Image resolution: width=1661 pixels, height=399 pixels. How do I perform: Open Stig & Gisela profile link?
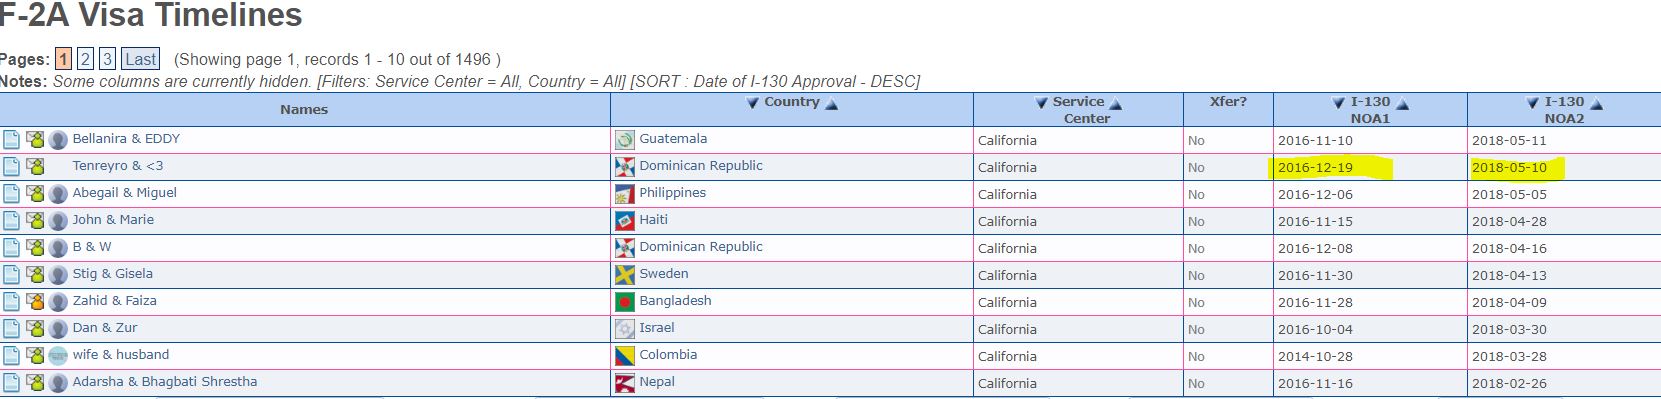coord(113,274)
